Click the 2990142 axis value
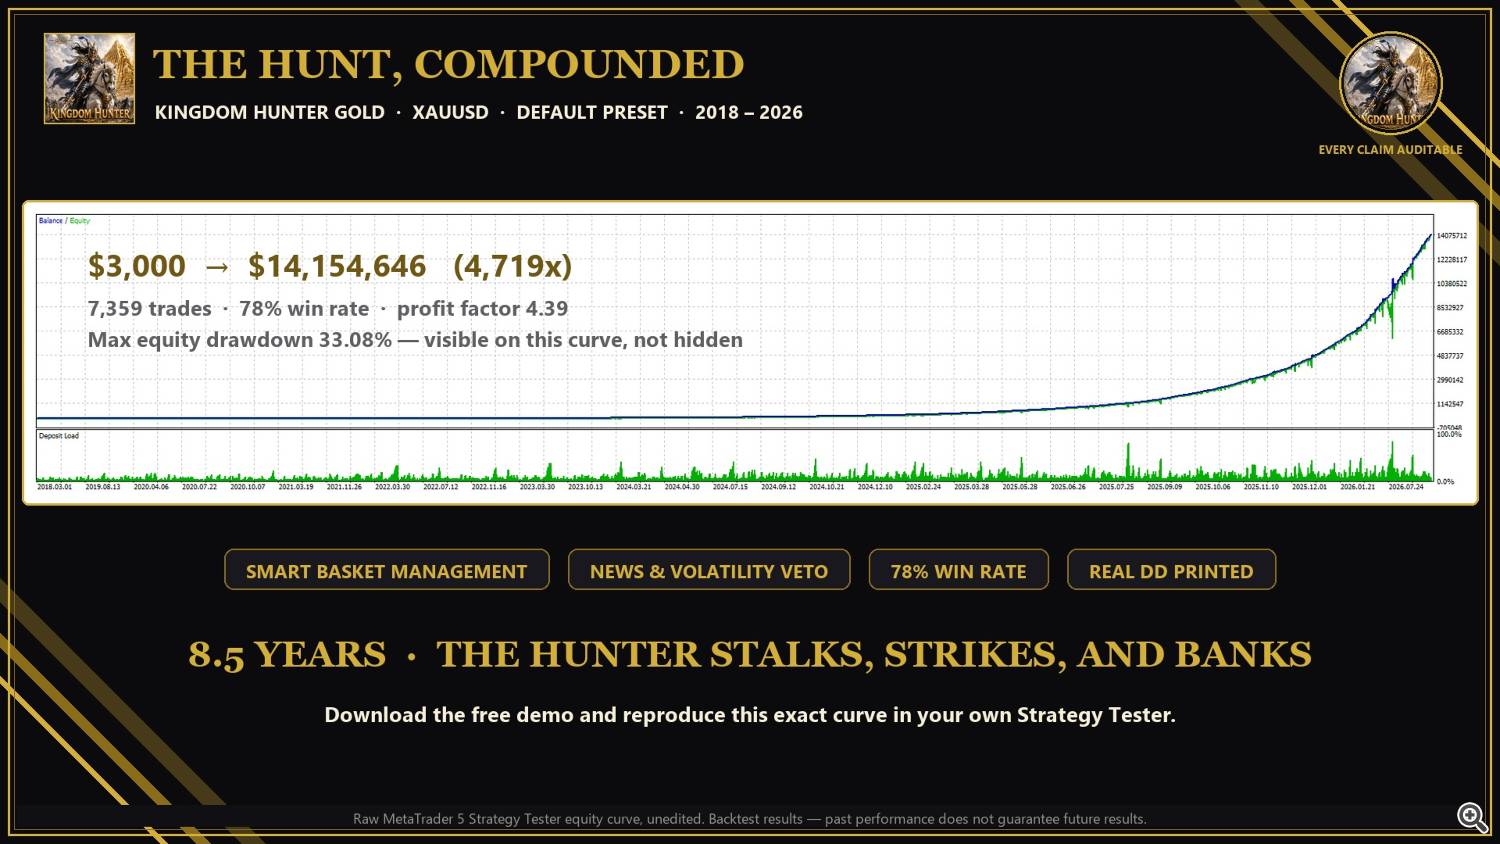The image size is (1500, 844). pos(1450,380)
